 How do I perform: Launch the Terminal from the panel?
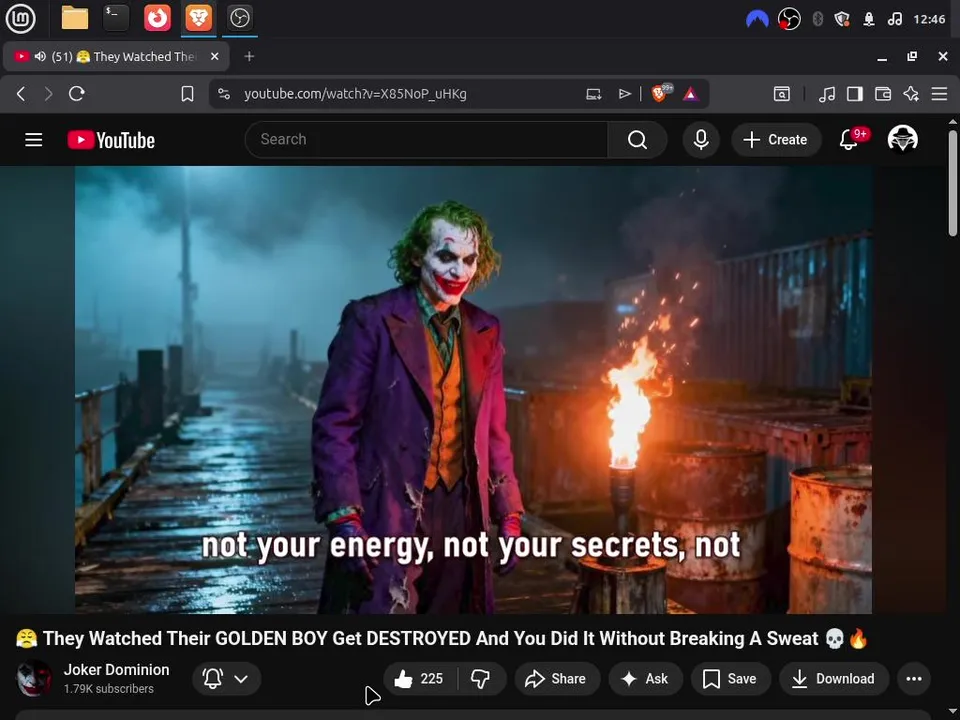[x=116, y=18]
